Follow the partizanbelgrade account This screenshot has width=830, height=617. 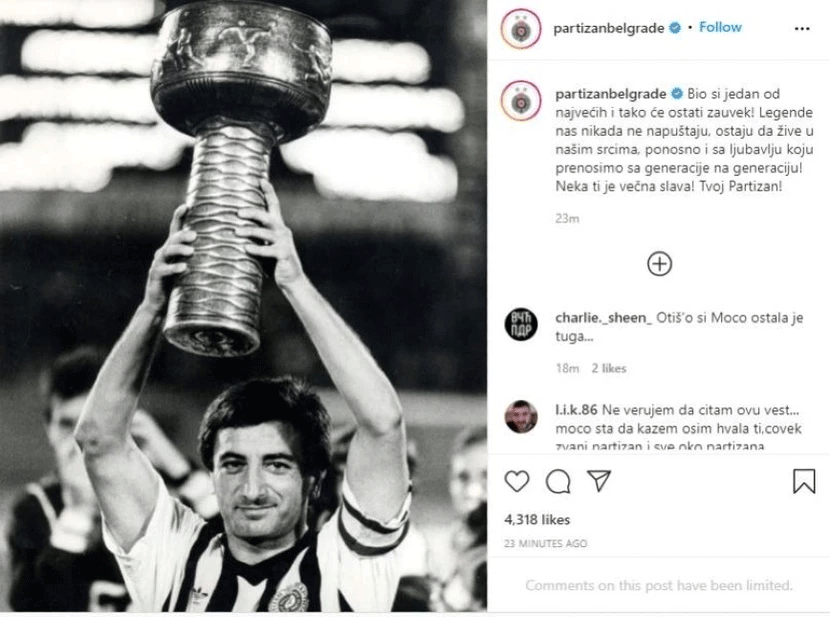720,27
